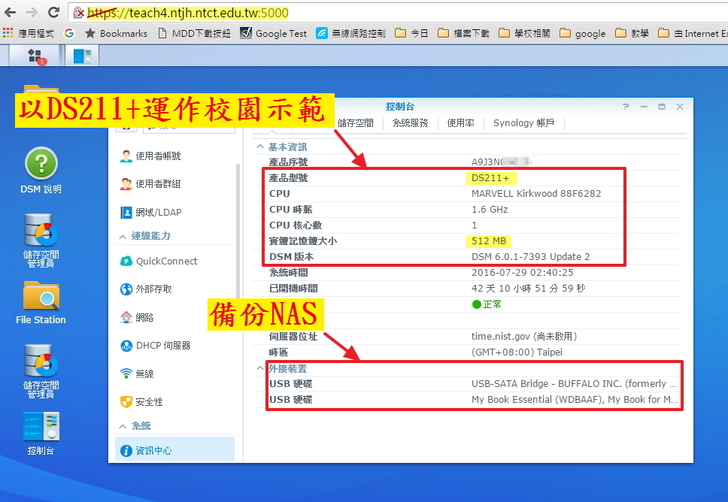
Task: Click the address bar URL
Action: [188, 13]
